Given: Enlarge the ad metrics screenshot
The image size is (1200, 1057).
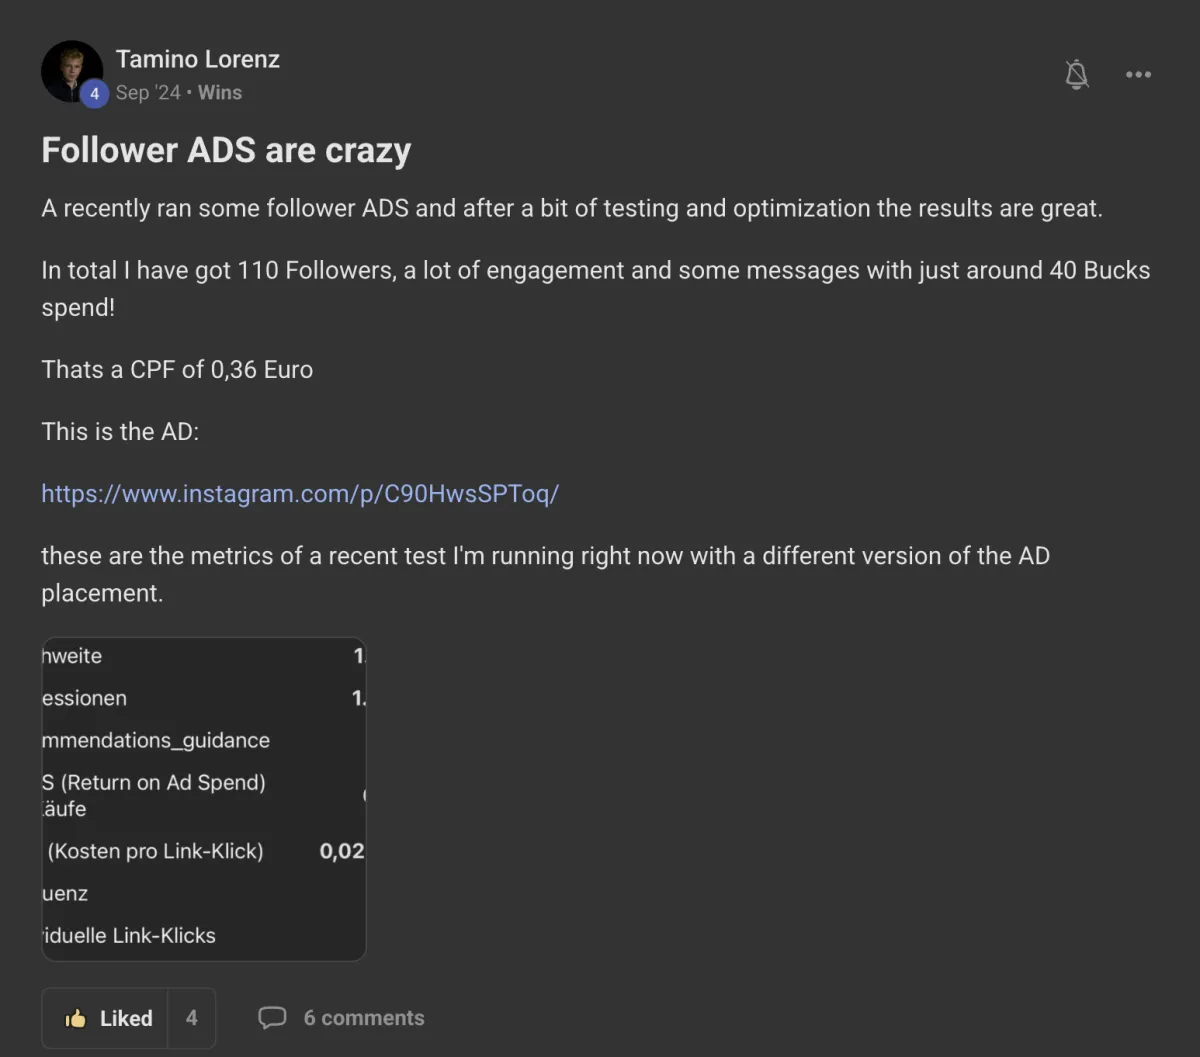Looking at the screenshot, I should (x=204, y=798).
